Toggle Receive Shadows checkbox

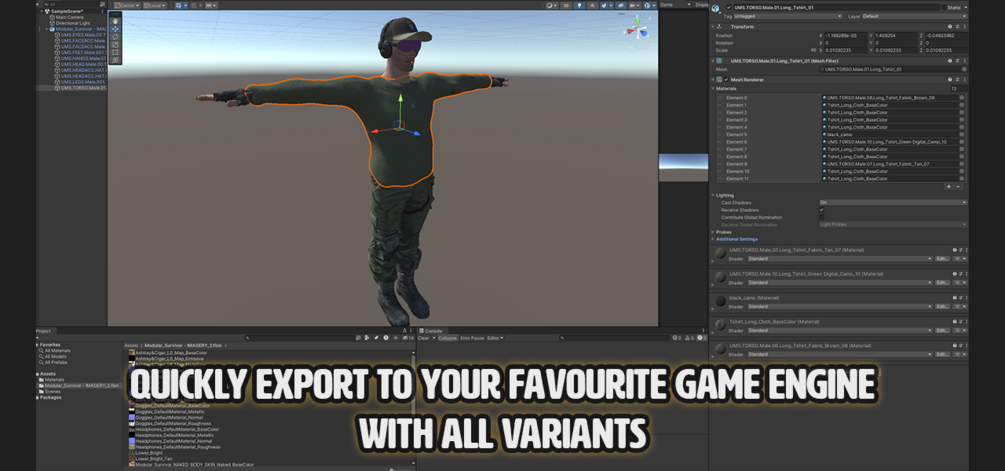(822, 210)
